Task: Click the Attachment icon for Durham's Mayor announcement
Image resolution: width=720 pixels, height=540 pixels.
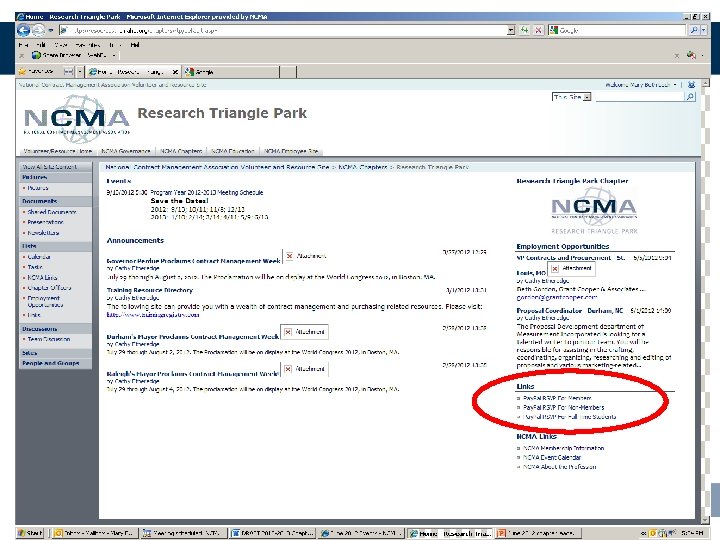Action: click(x=304, y=332)
